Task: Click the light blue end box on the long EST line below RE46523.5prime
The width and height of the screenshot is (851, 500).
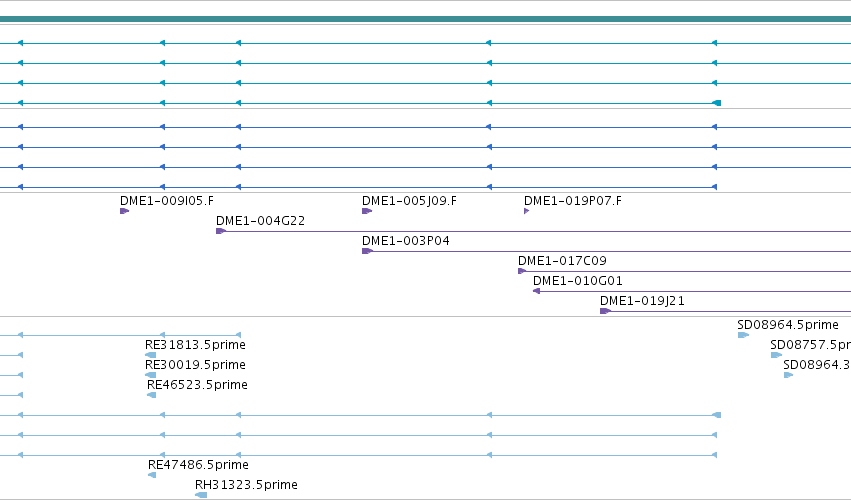Action: click(x=717, y=415)
